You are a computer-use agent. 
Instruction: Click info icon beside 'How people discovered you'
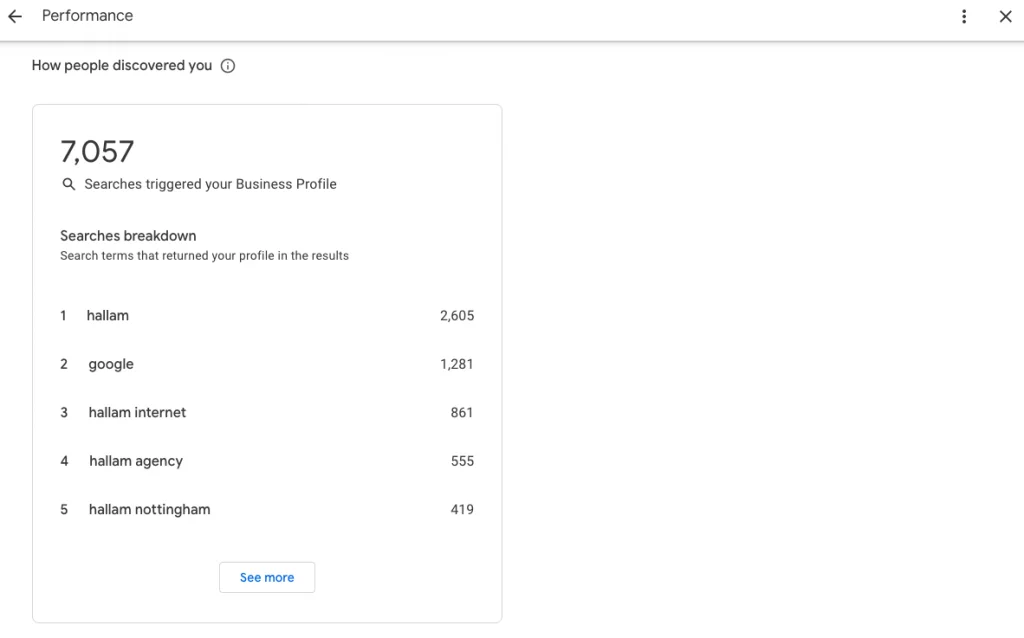point(228,66)
